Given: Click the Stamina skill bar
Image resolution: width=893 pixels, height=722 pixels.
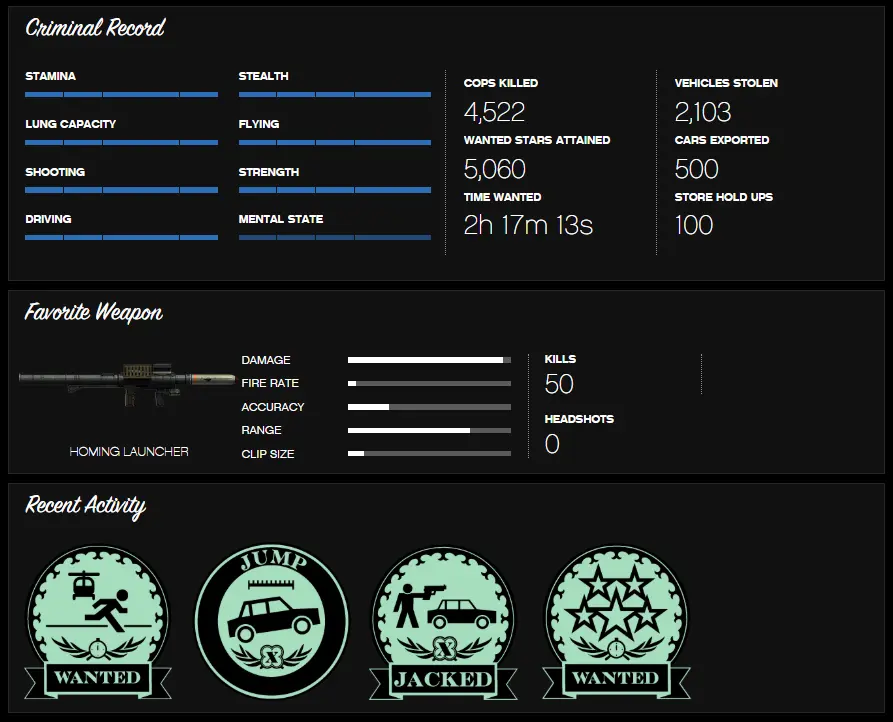Looking at the screenshot, I should (x=121, y=95).
